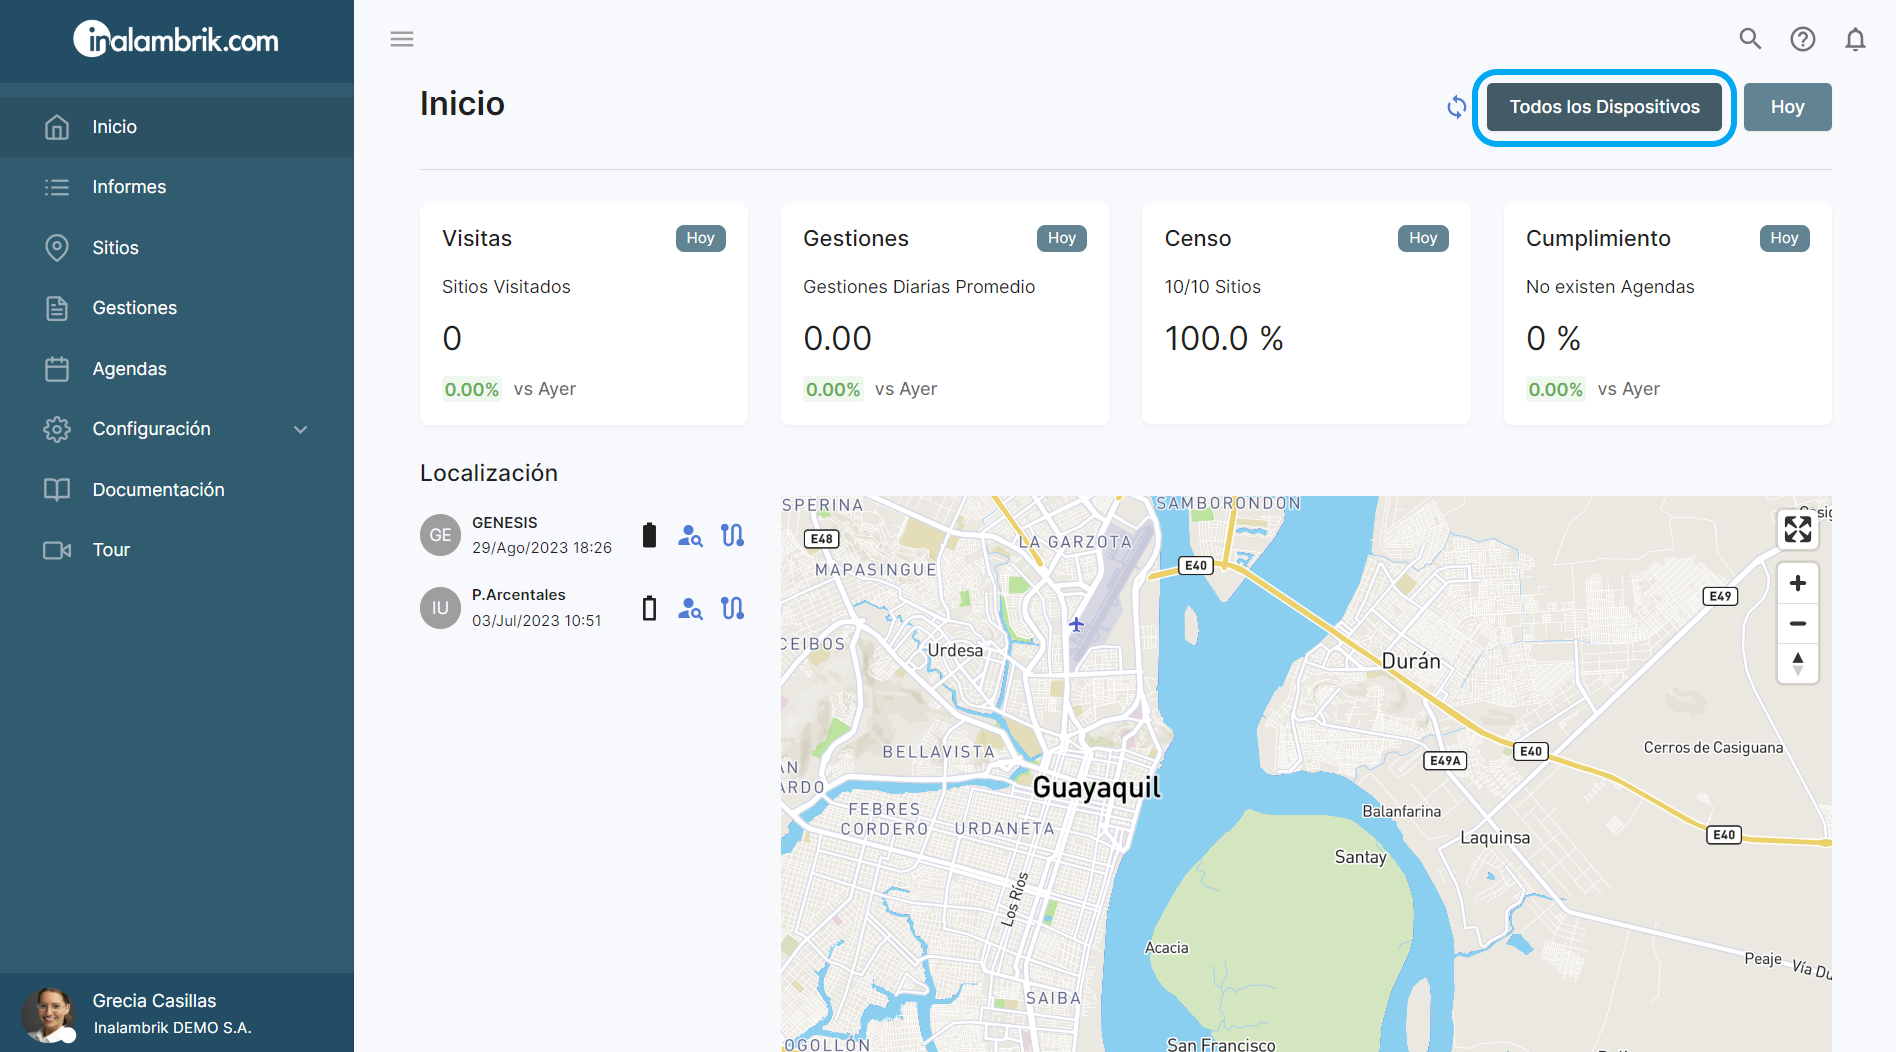Click the 29/Ago/2023 18:26 timestamp

(x=542, y=548)
